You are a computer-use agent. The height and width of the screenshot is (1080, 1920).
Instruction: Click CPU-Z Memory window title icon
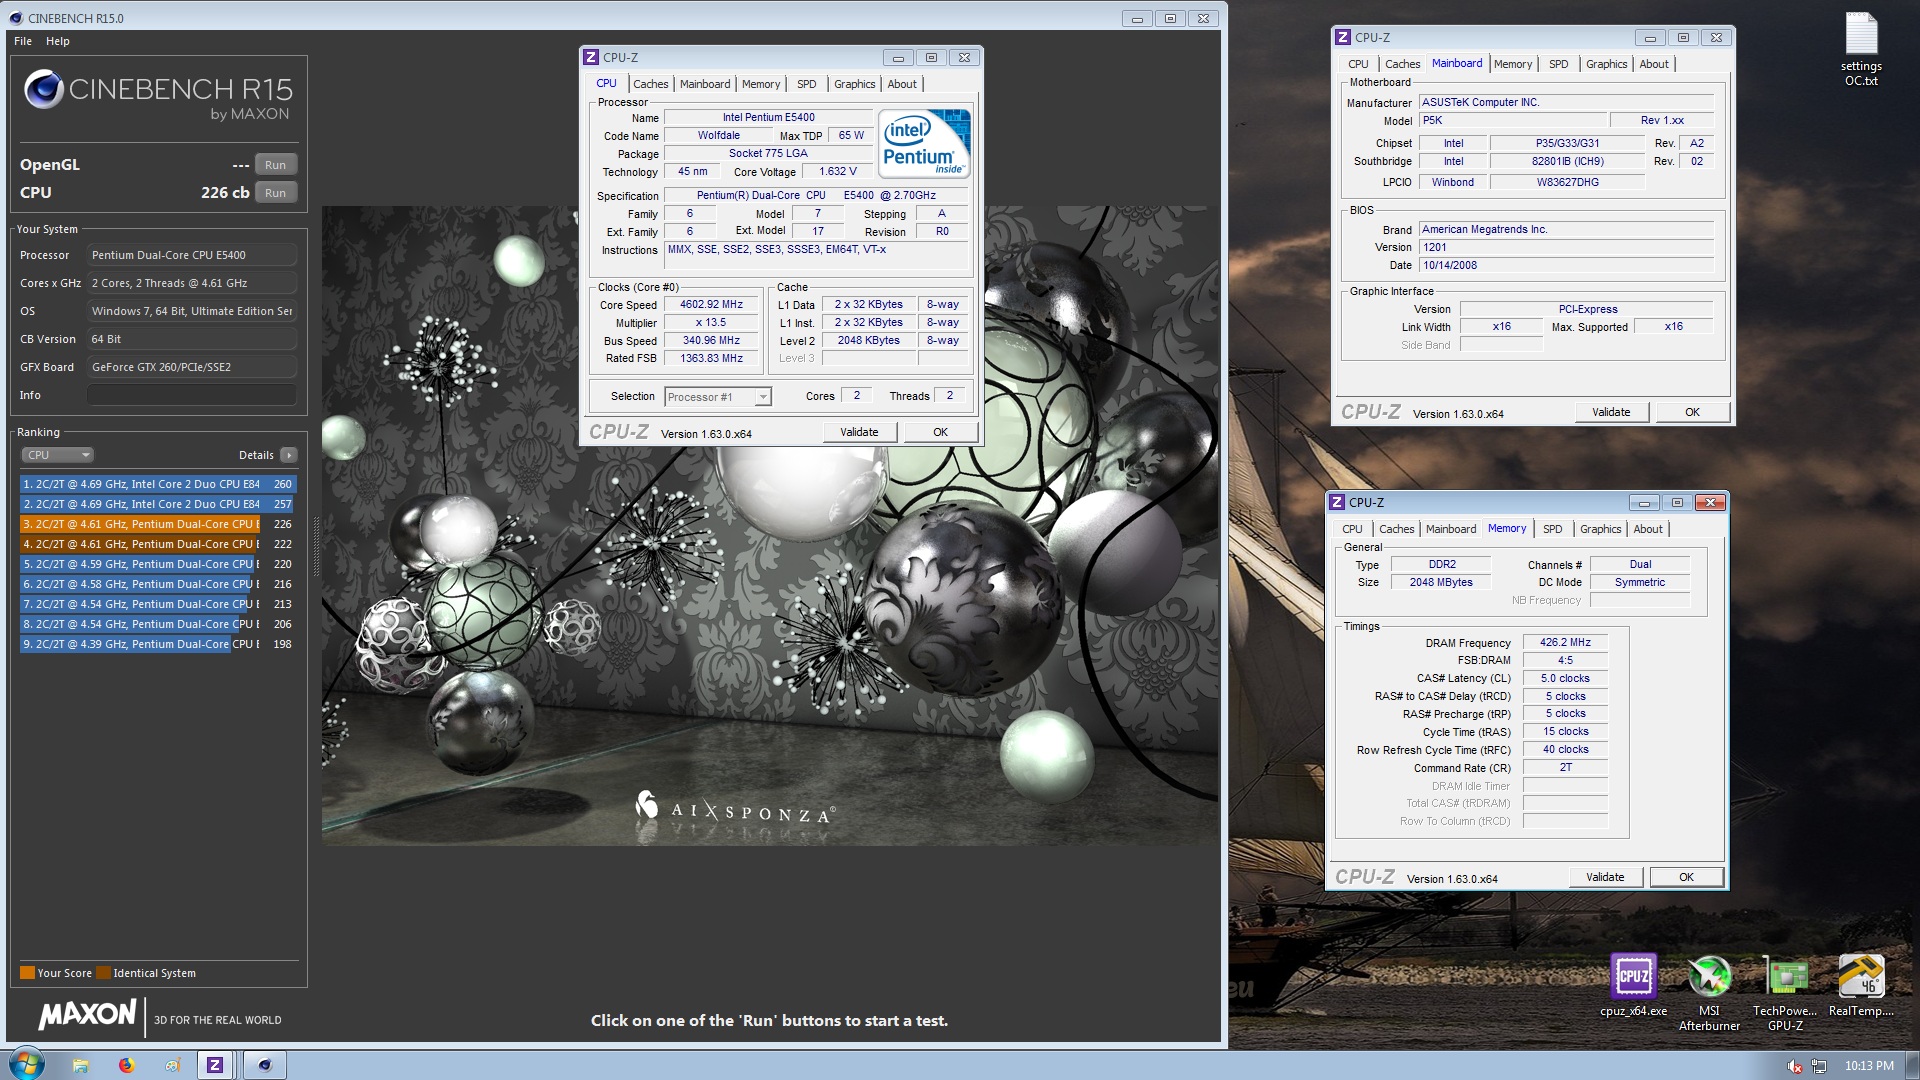(x=1337, y=502)
